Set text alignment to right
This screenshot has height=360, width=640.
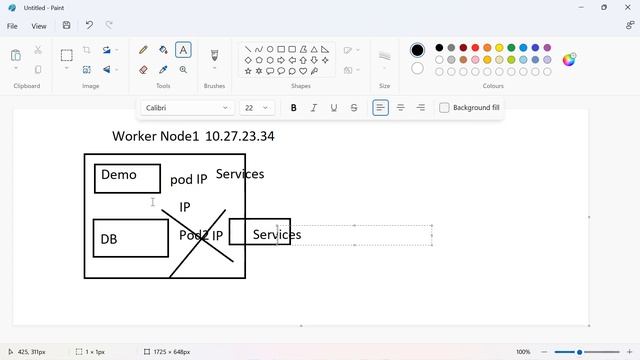pyautogui.click(x=420, y=108)
